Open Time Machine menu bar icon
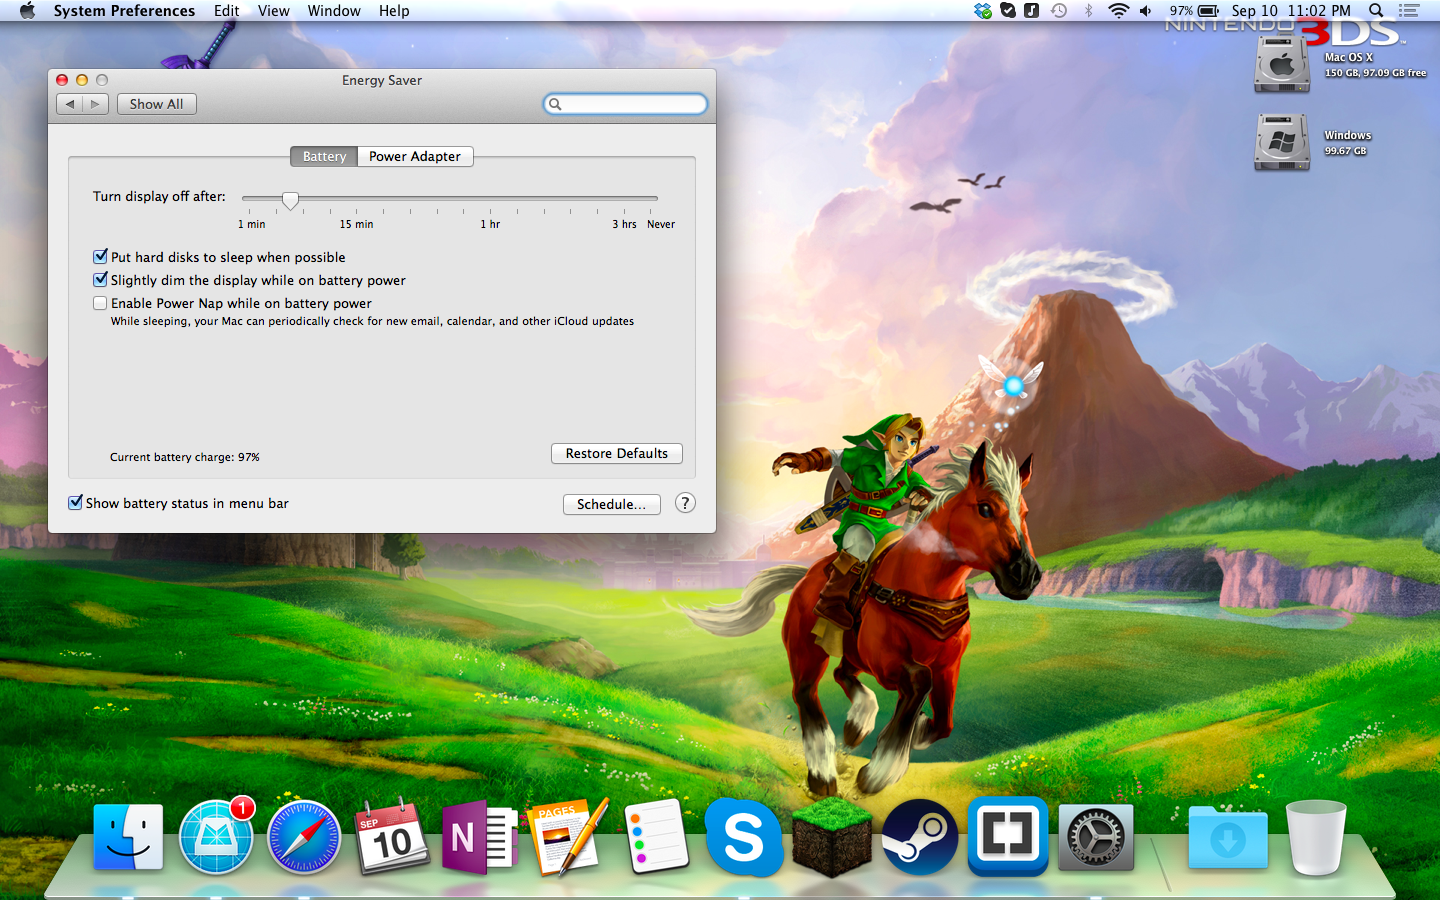 (x=1059, y=11)
